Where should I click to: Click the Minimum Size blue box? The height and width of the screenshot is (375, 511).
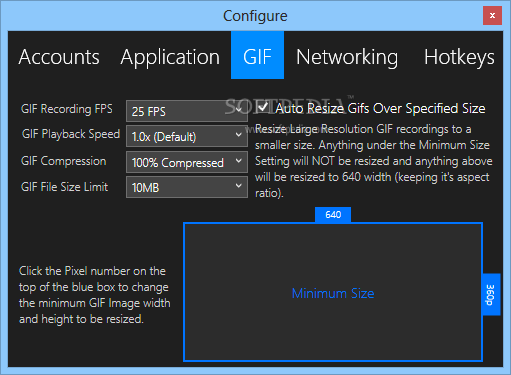(x=333, y=292)
